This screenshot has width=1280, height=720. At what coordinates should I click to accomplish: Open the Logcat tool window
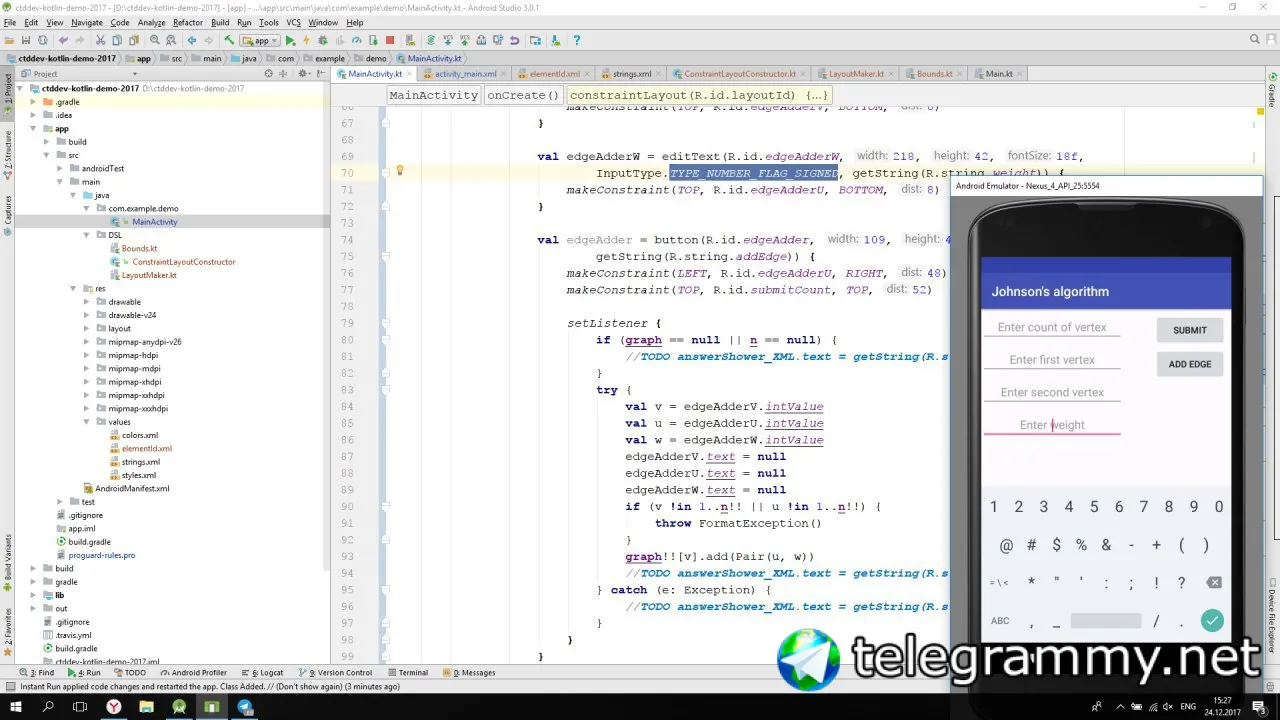(267, 673)
